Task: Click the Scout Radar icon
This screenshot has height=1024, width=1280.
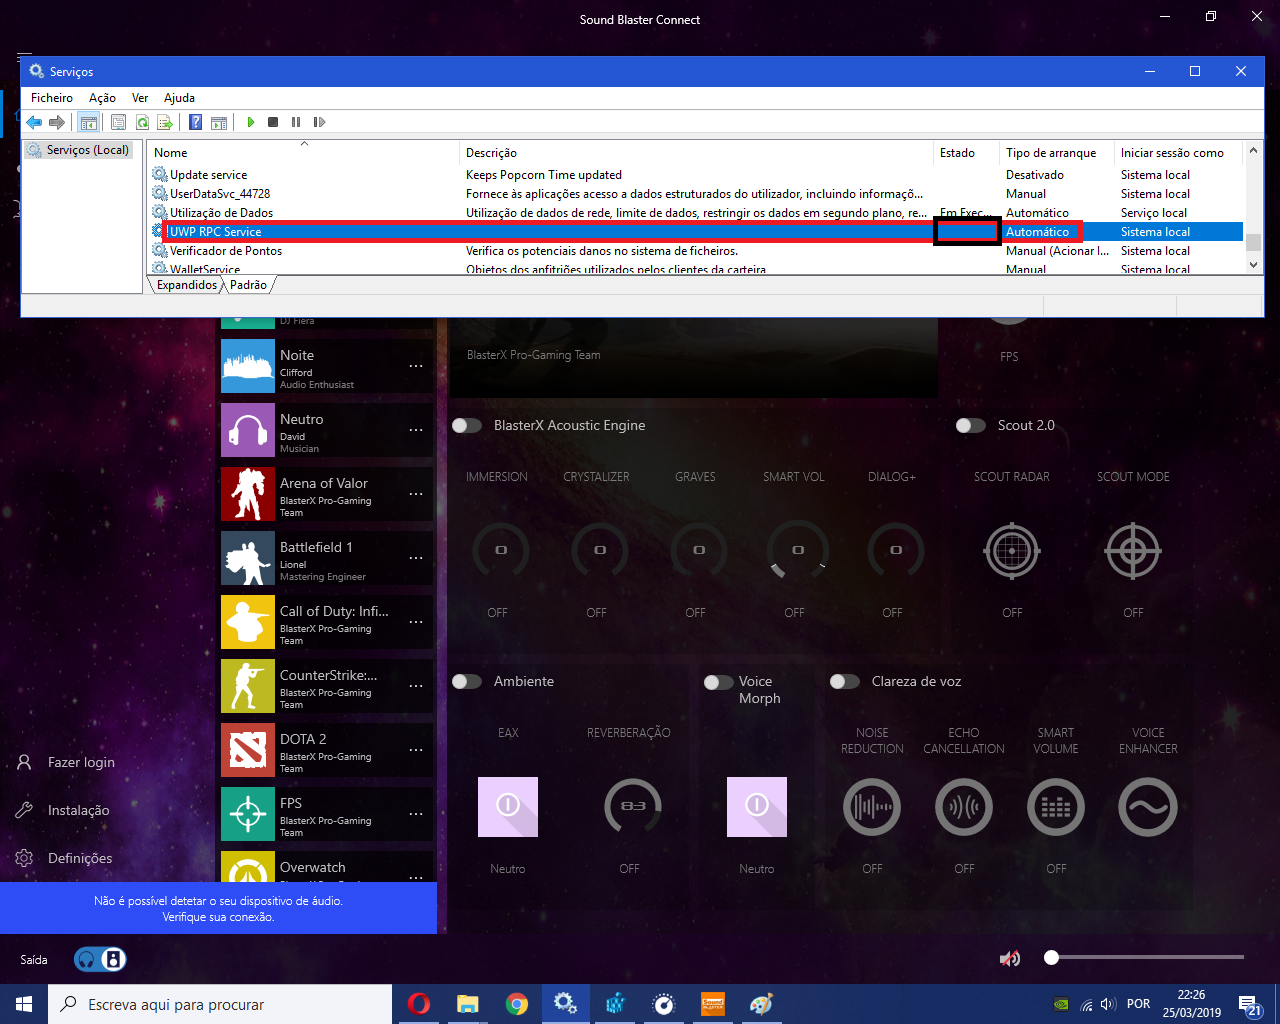Action: coord(1012,551)
